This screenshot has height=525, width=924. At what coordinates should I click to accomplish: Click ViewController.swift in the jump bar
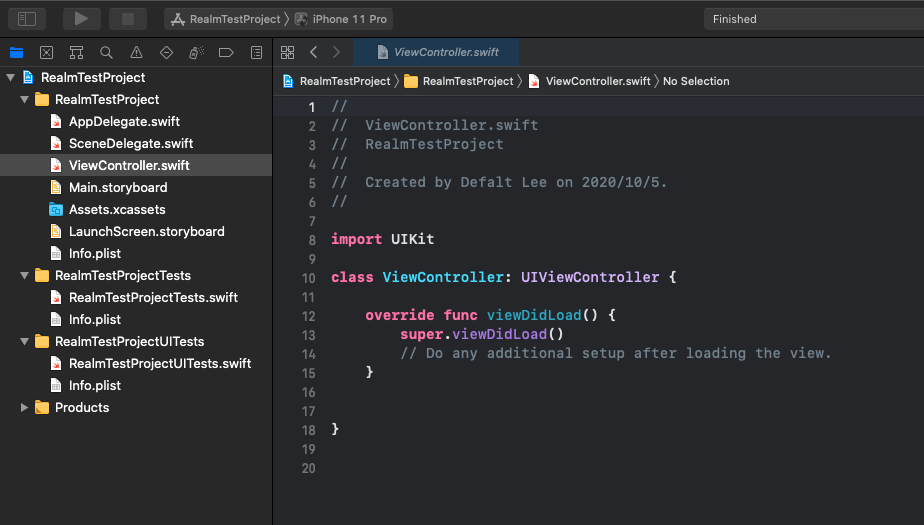click(589, 81)
